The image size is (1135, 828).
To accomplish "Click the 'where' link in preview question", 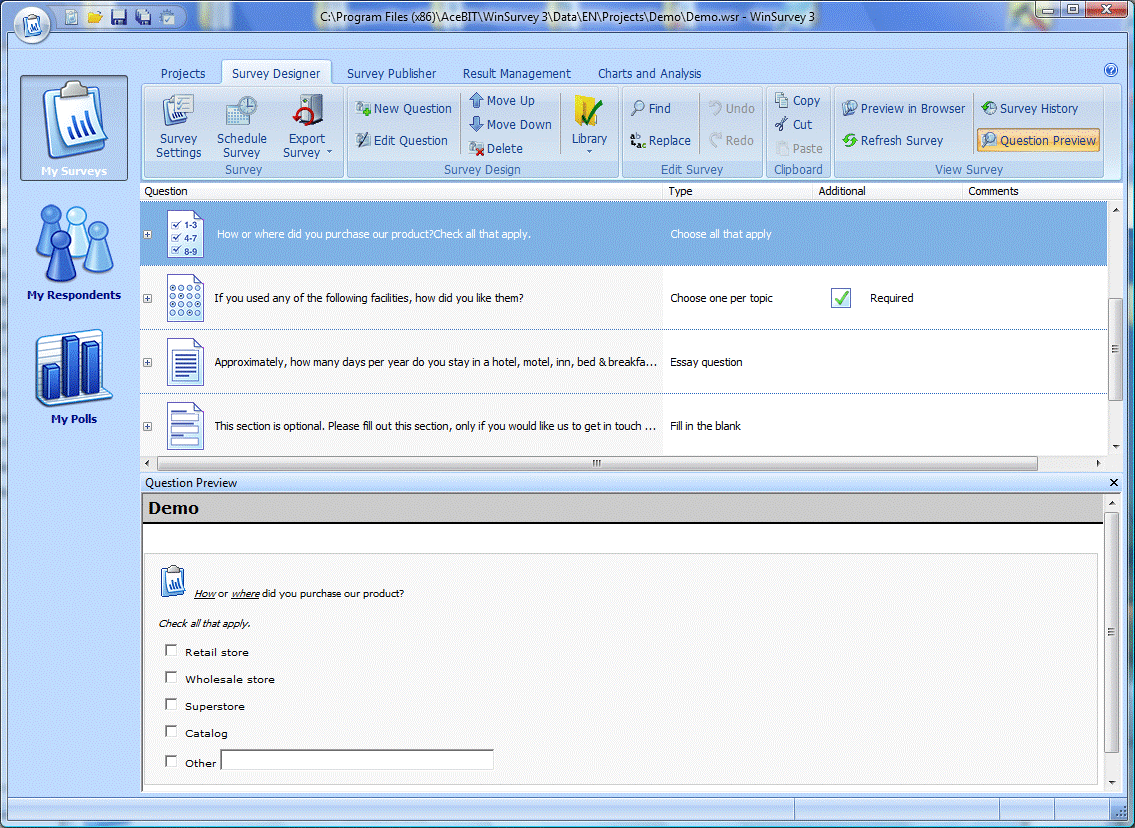I will point(245,593).
